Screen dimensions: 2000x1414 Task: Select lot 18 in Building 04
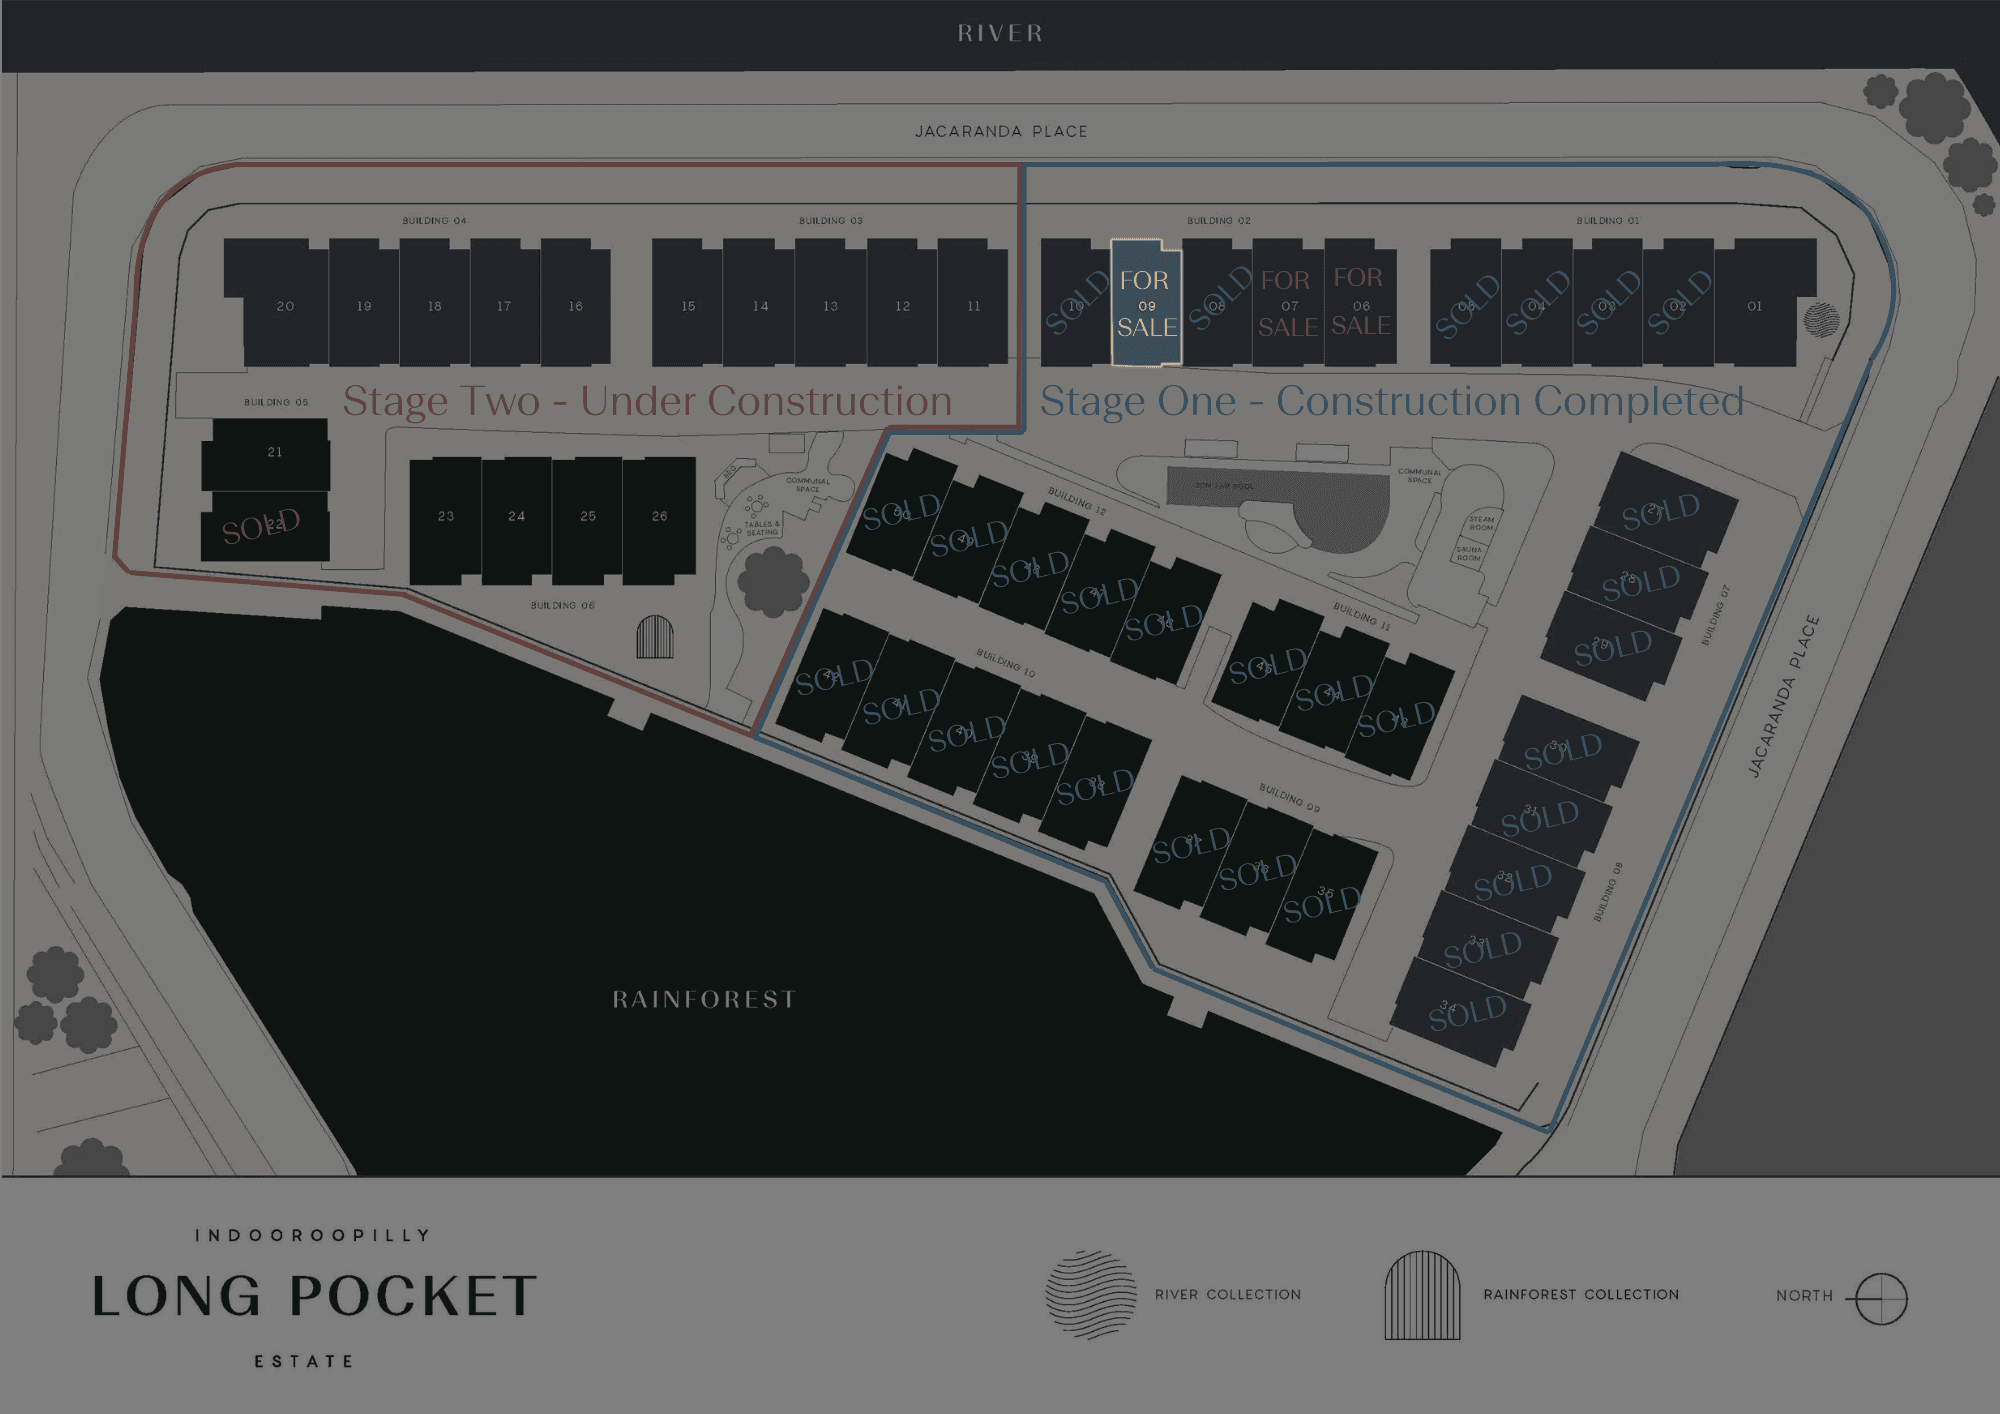(435, 303)
